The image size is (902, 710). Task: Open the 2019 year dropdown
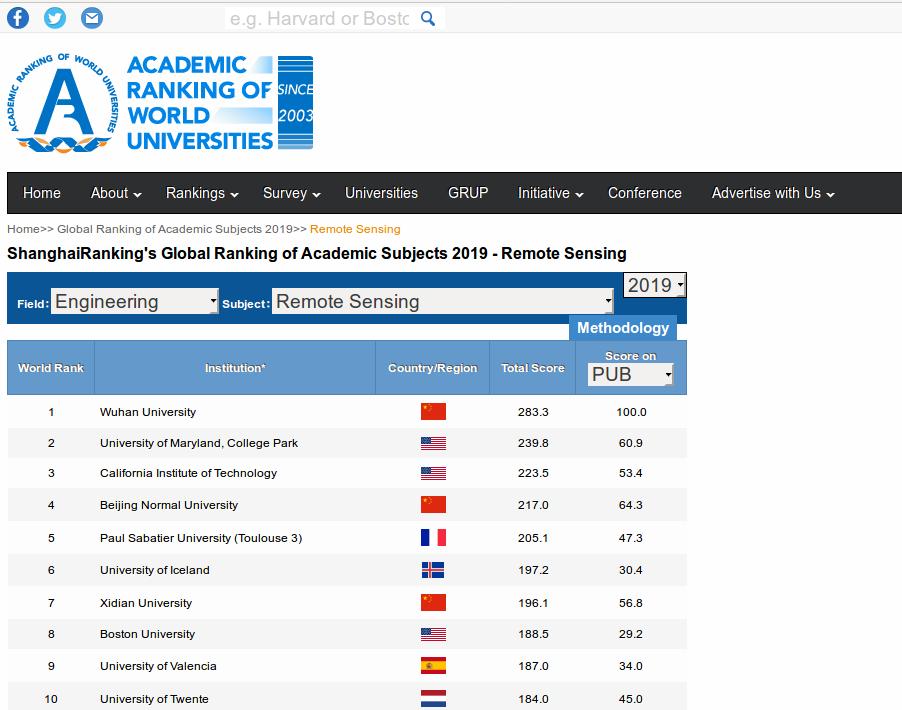[x=655, y=285]
